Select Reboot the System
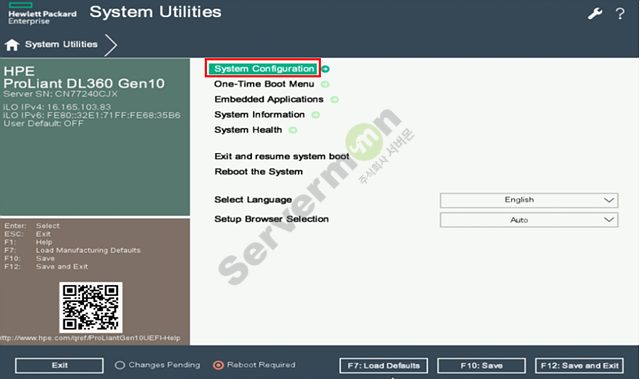Screen dimensions: 640x379 258,171
